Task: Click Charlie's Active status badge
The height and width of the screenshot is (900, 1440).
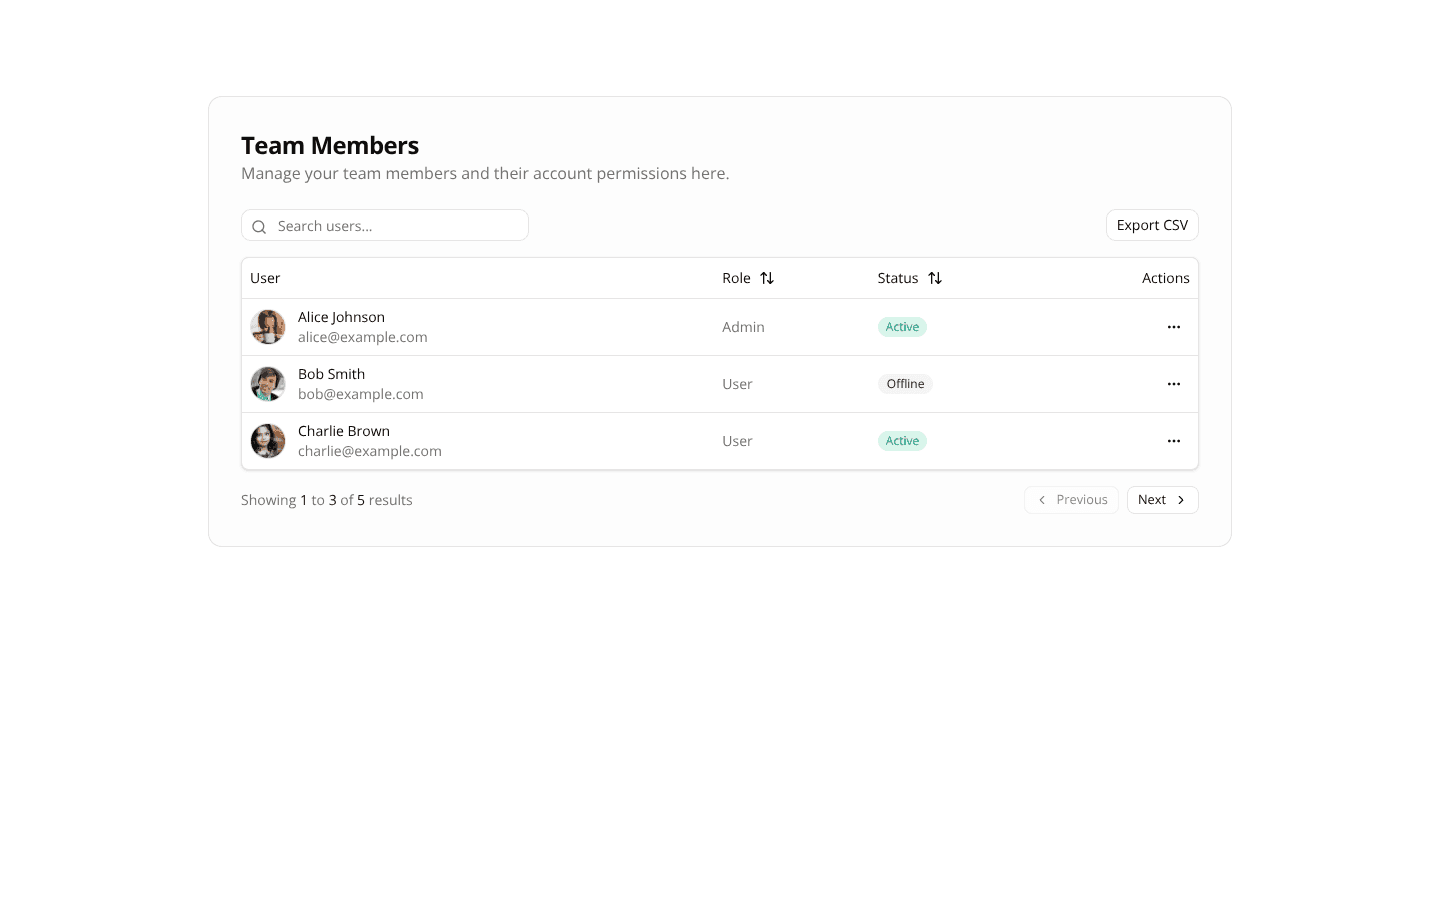Action: tap(902, 441)
